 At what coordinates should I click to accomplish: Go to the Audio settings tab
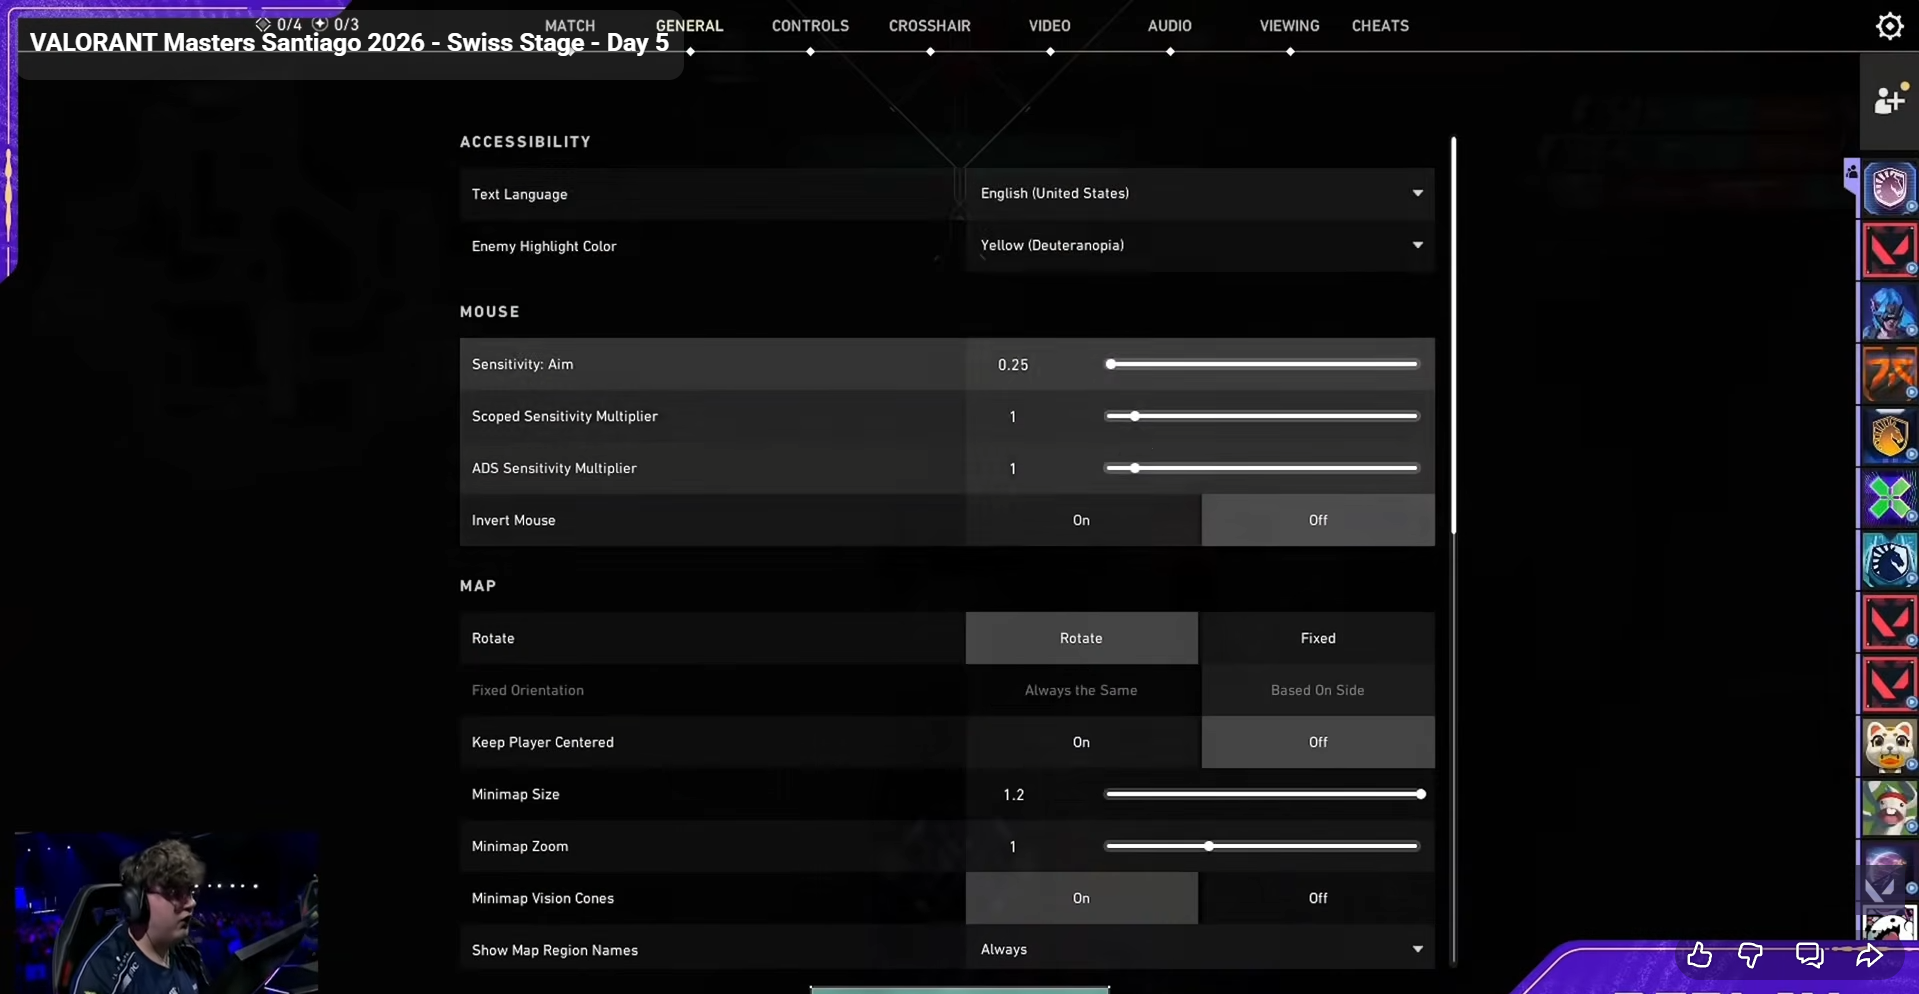[x=1169, y=26]
